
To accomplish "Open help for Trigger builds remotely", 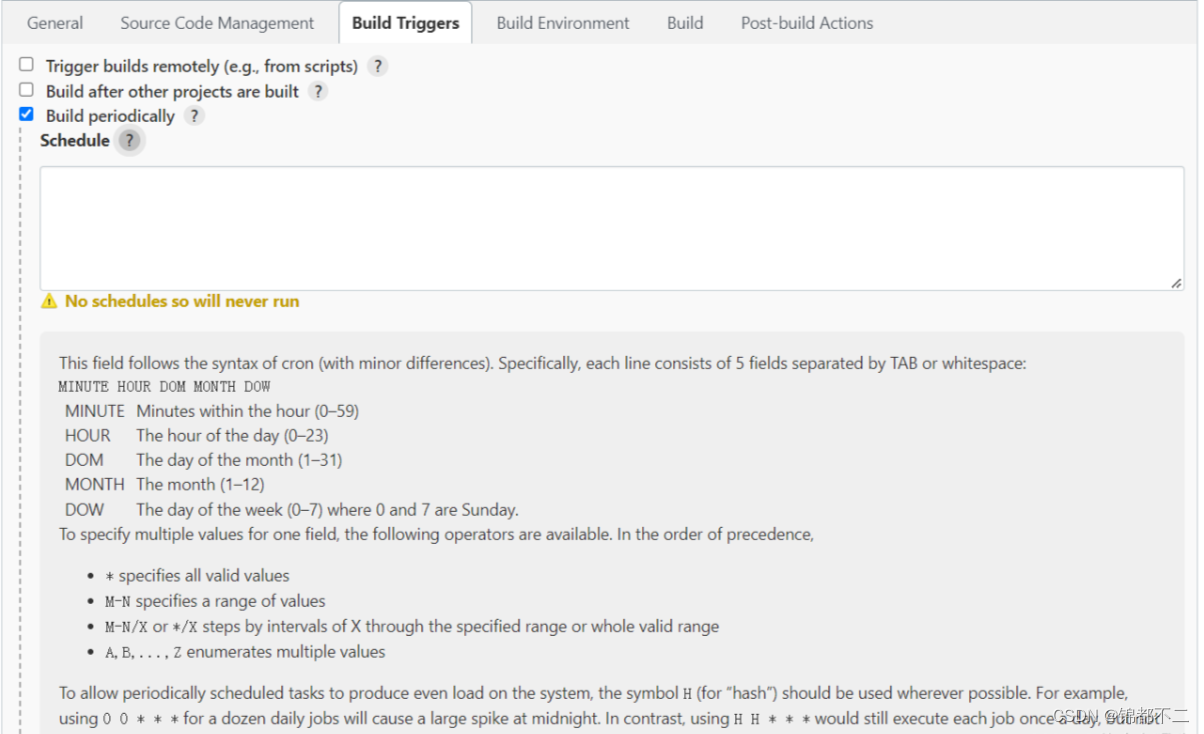I will coord(377,67).
